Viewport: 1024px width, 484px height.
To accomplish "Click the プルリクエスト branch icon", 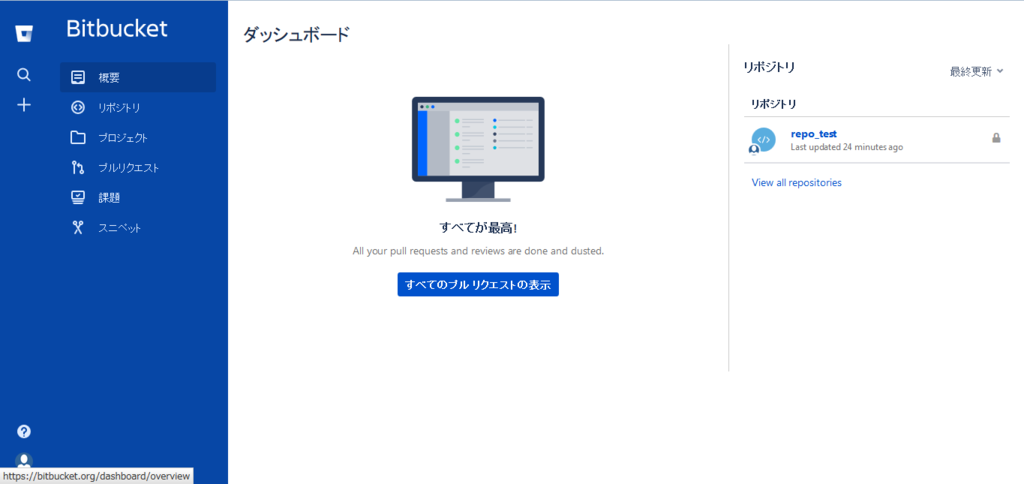I will click(78, 168).
